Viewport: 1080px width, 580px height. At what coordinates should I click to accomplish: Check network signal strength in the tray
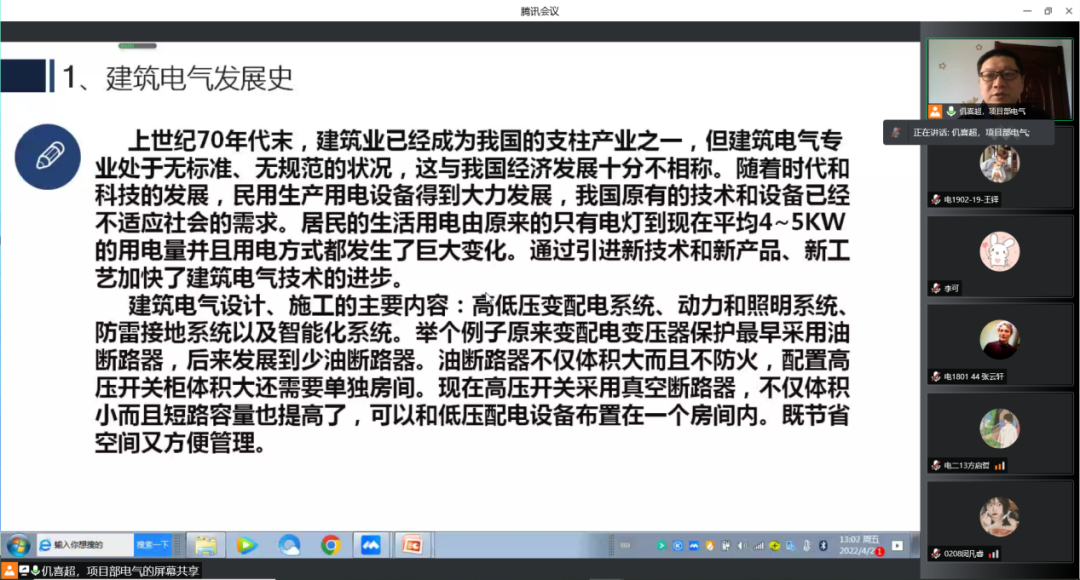(x=758, y=546)
